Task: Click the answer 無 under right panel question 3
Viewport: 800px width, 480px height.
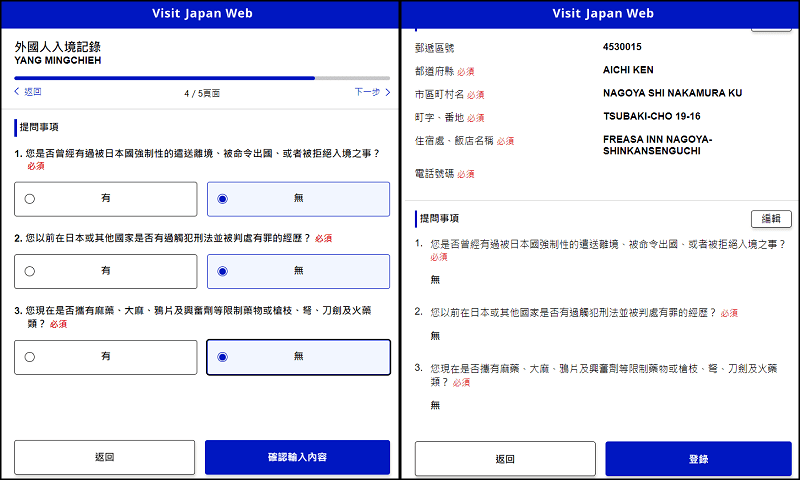Action: click(435, 405)
